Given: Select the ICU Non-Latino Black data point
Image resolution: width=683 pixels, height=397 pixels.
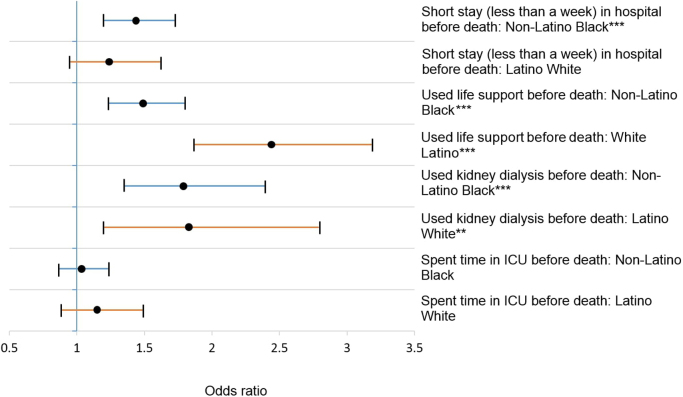Looking at the screenshot, I should coord(81,269).
